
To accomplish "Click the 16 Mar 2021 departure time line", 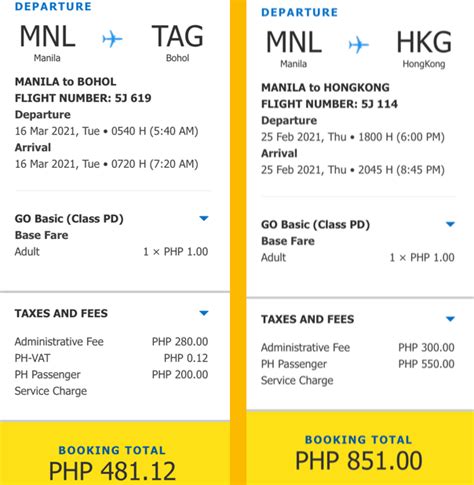I will [106, 131].
